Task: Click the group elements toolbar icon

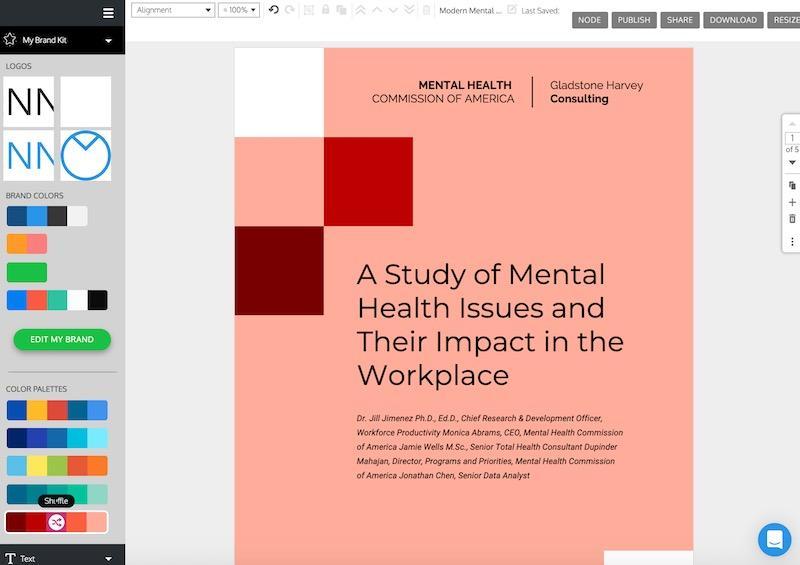Action: click(x=308, y=10)
